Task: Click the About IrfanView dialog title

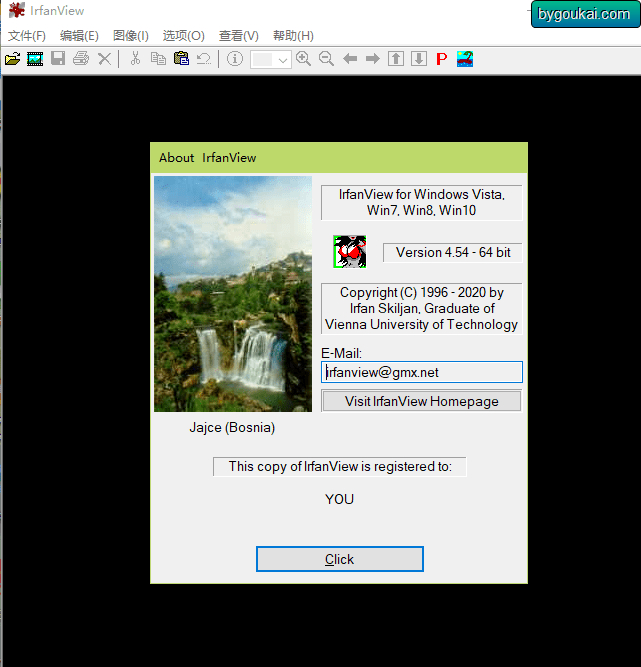Action: (x=208, y=158)
